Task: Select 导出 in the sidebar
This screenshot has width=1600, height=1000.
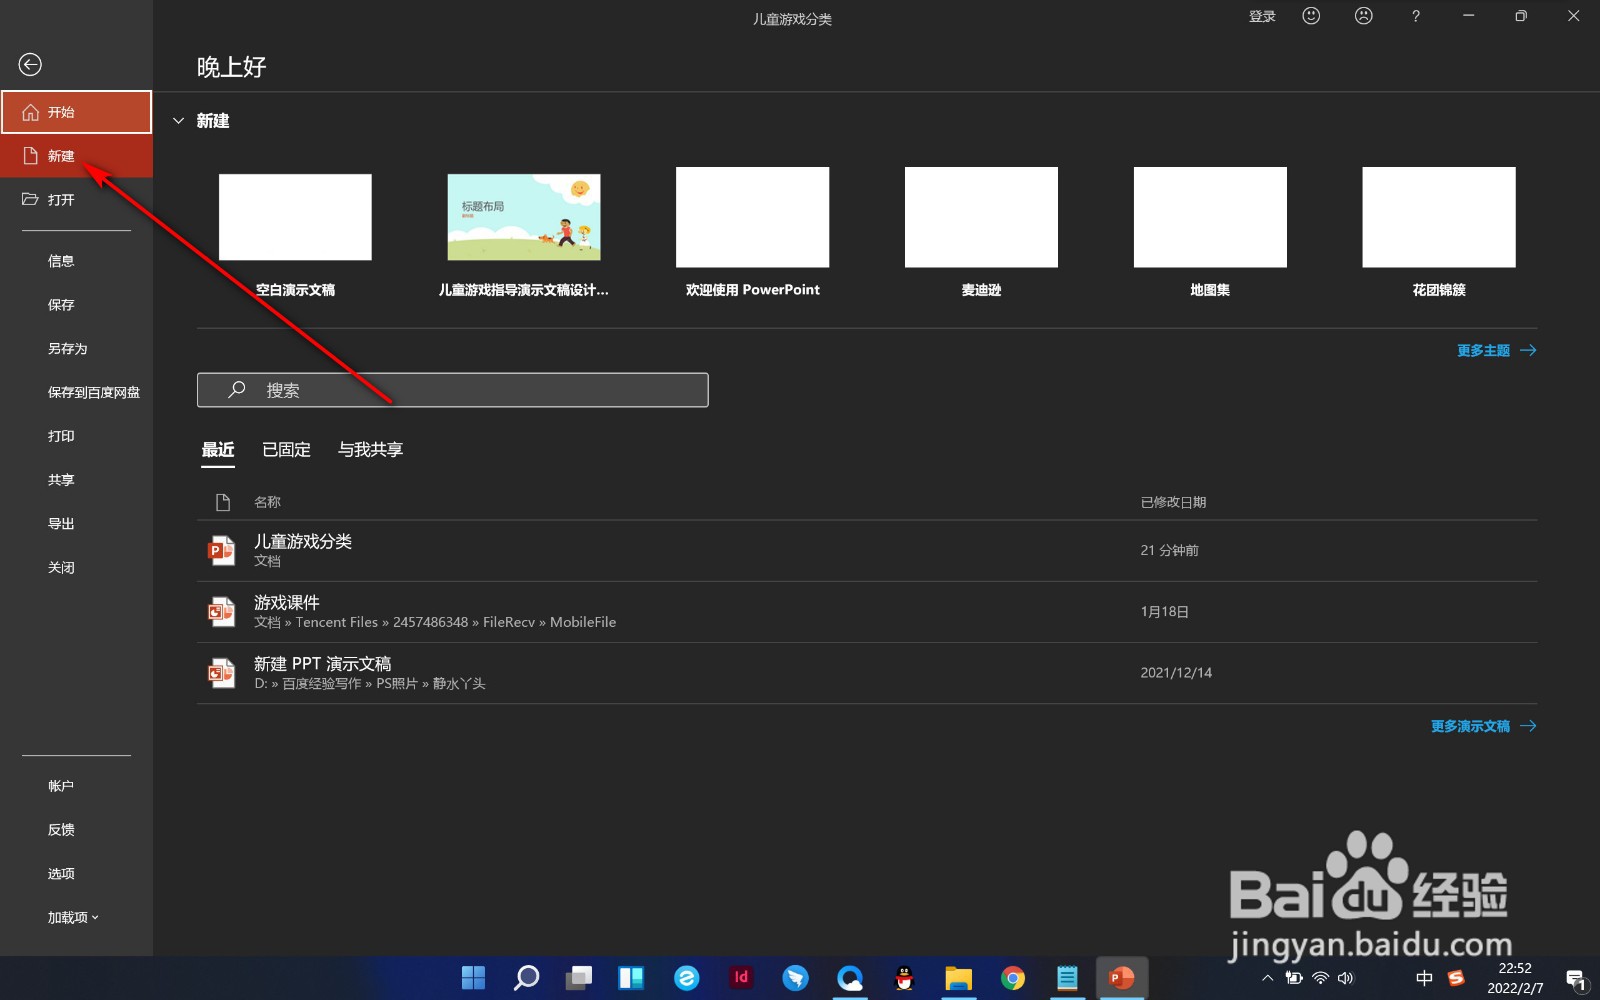Action: [x=61, y=524]
